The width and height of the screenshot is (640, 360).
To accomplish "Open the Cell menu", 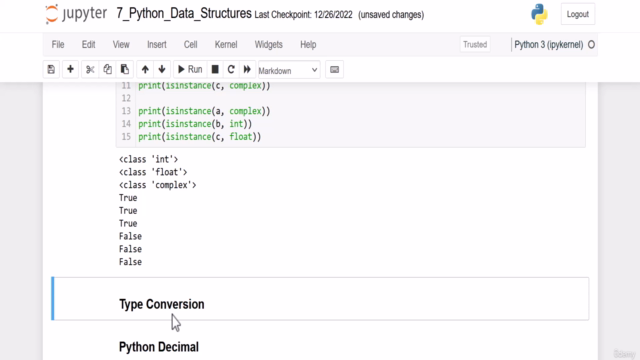I will [x=191, y=44].
